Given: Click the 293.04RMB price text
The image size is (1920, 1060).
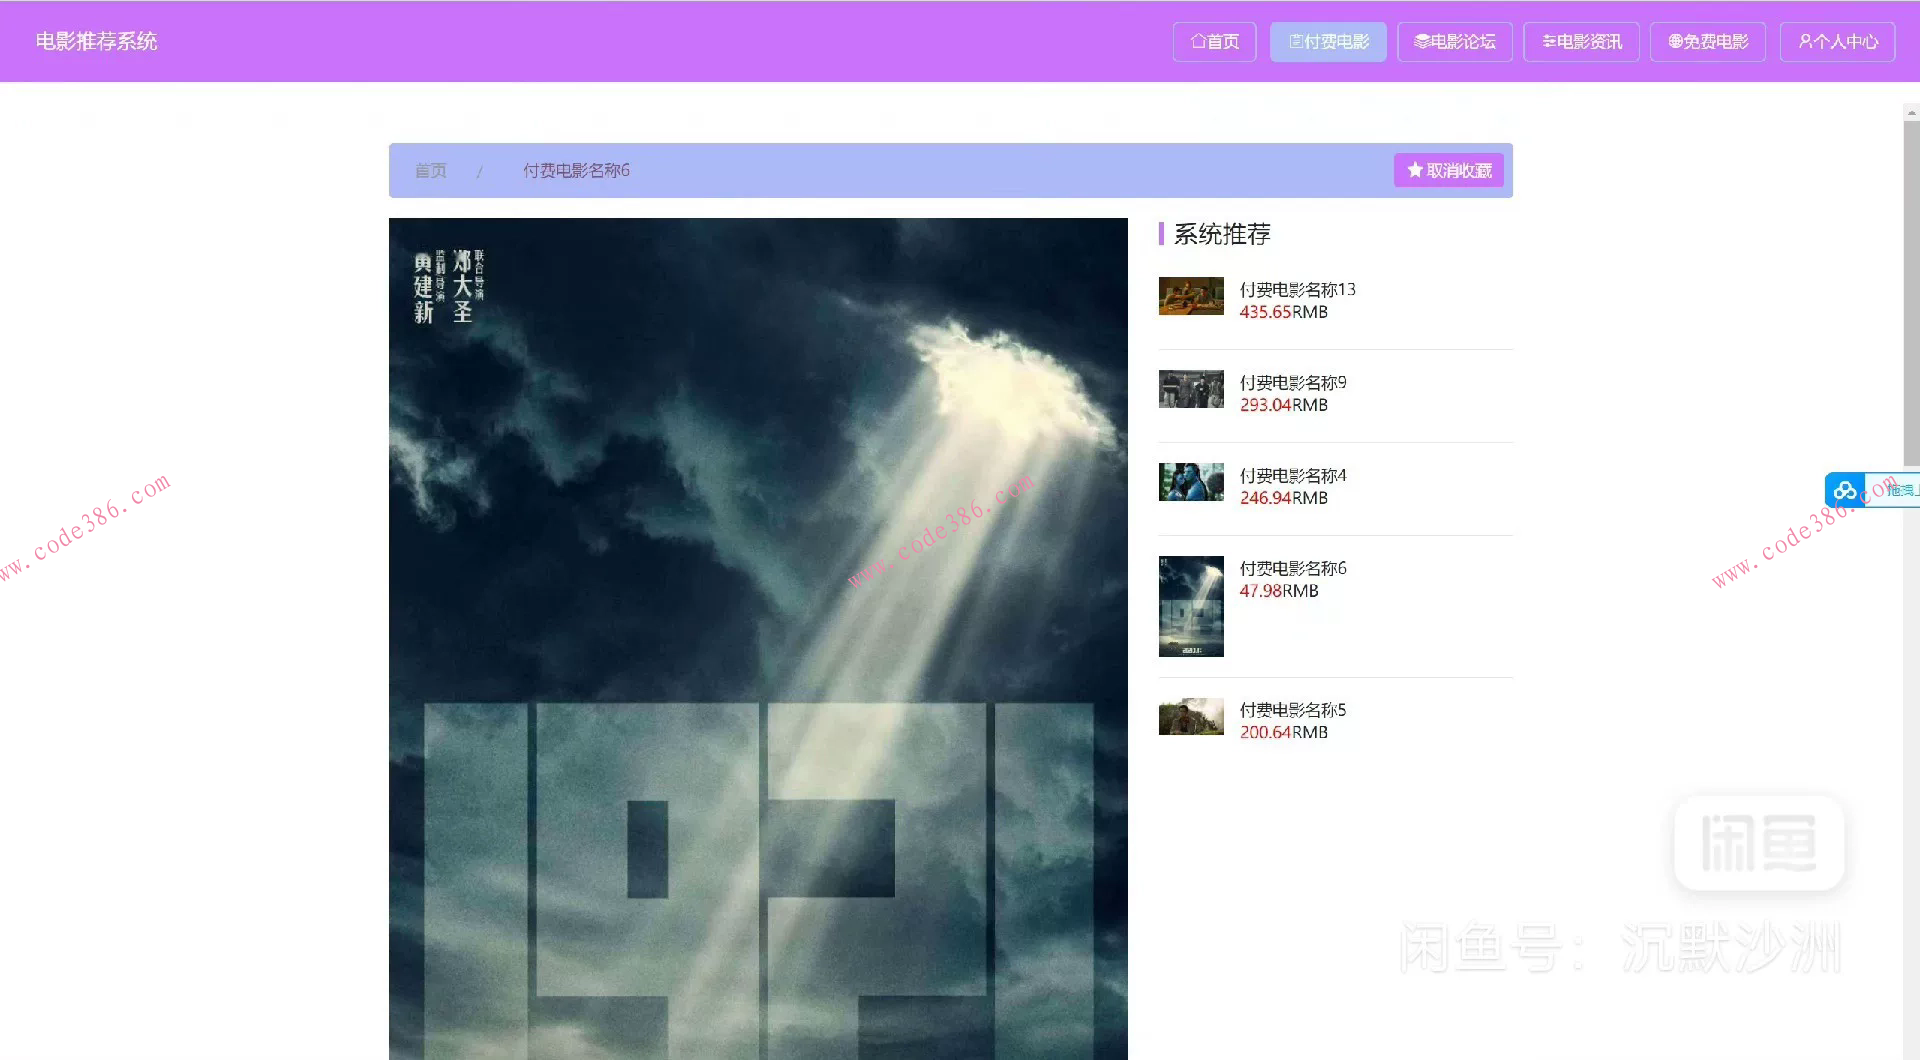Looking at the screenshot, I should [x=1284, y=405].
